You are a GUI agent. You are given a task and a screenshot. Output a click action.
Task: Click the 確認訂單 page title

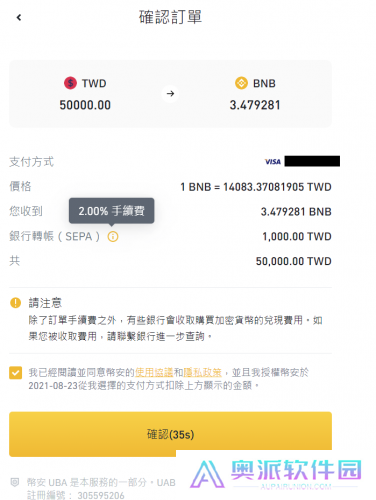point(170,17)
